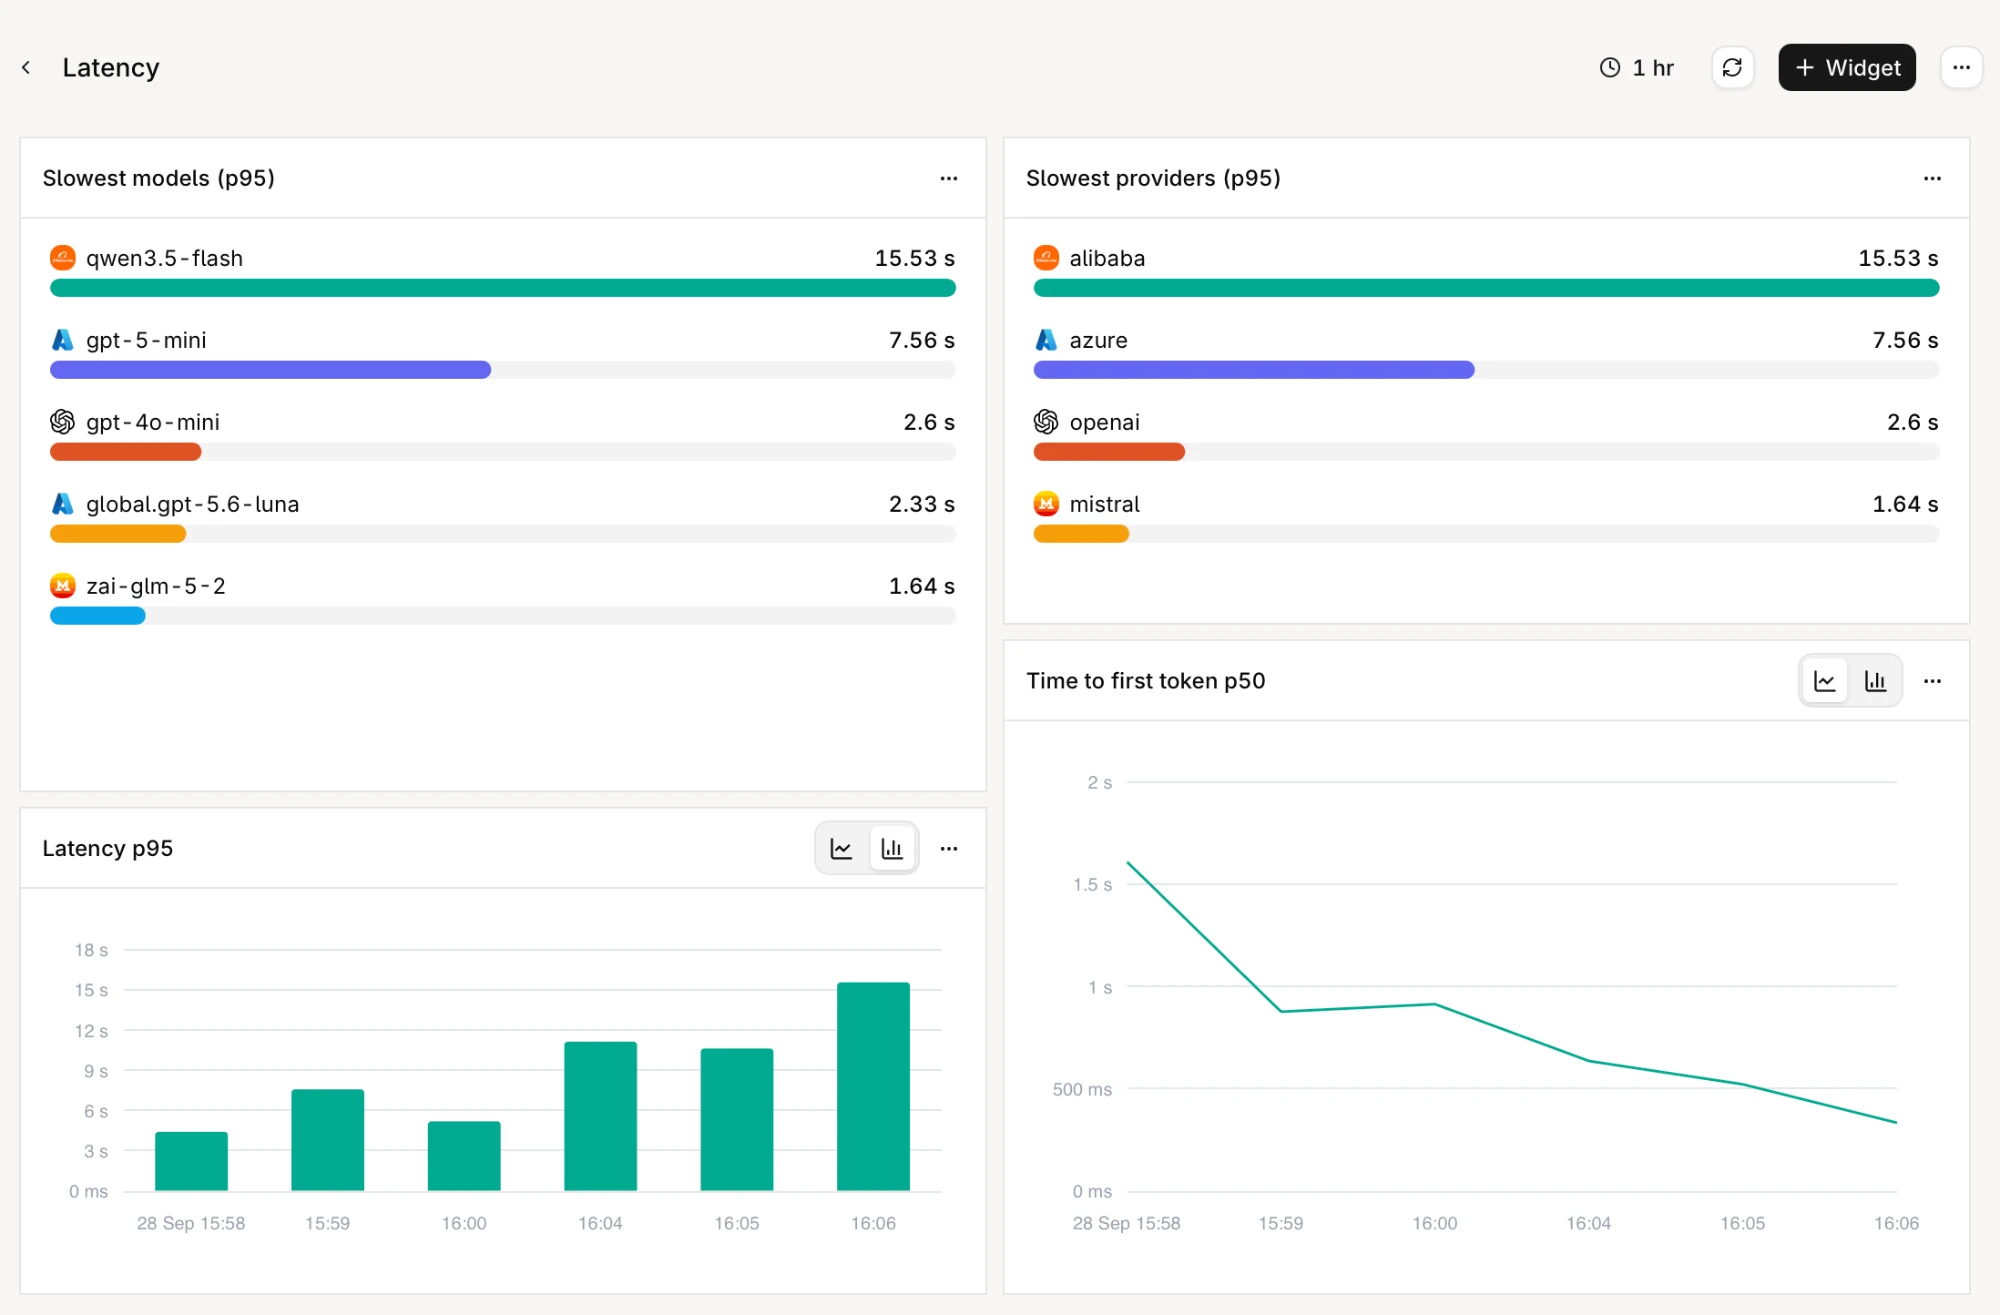
Task: Click the OpenAI icon beside gpt-4o-mini
Action: [62, 422]
